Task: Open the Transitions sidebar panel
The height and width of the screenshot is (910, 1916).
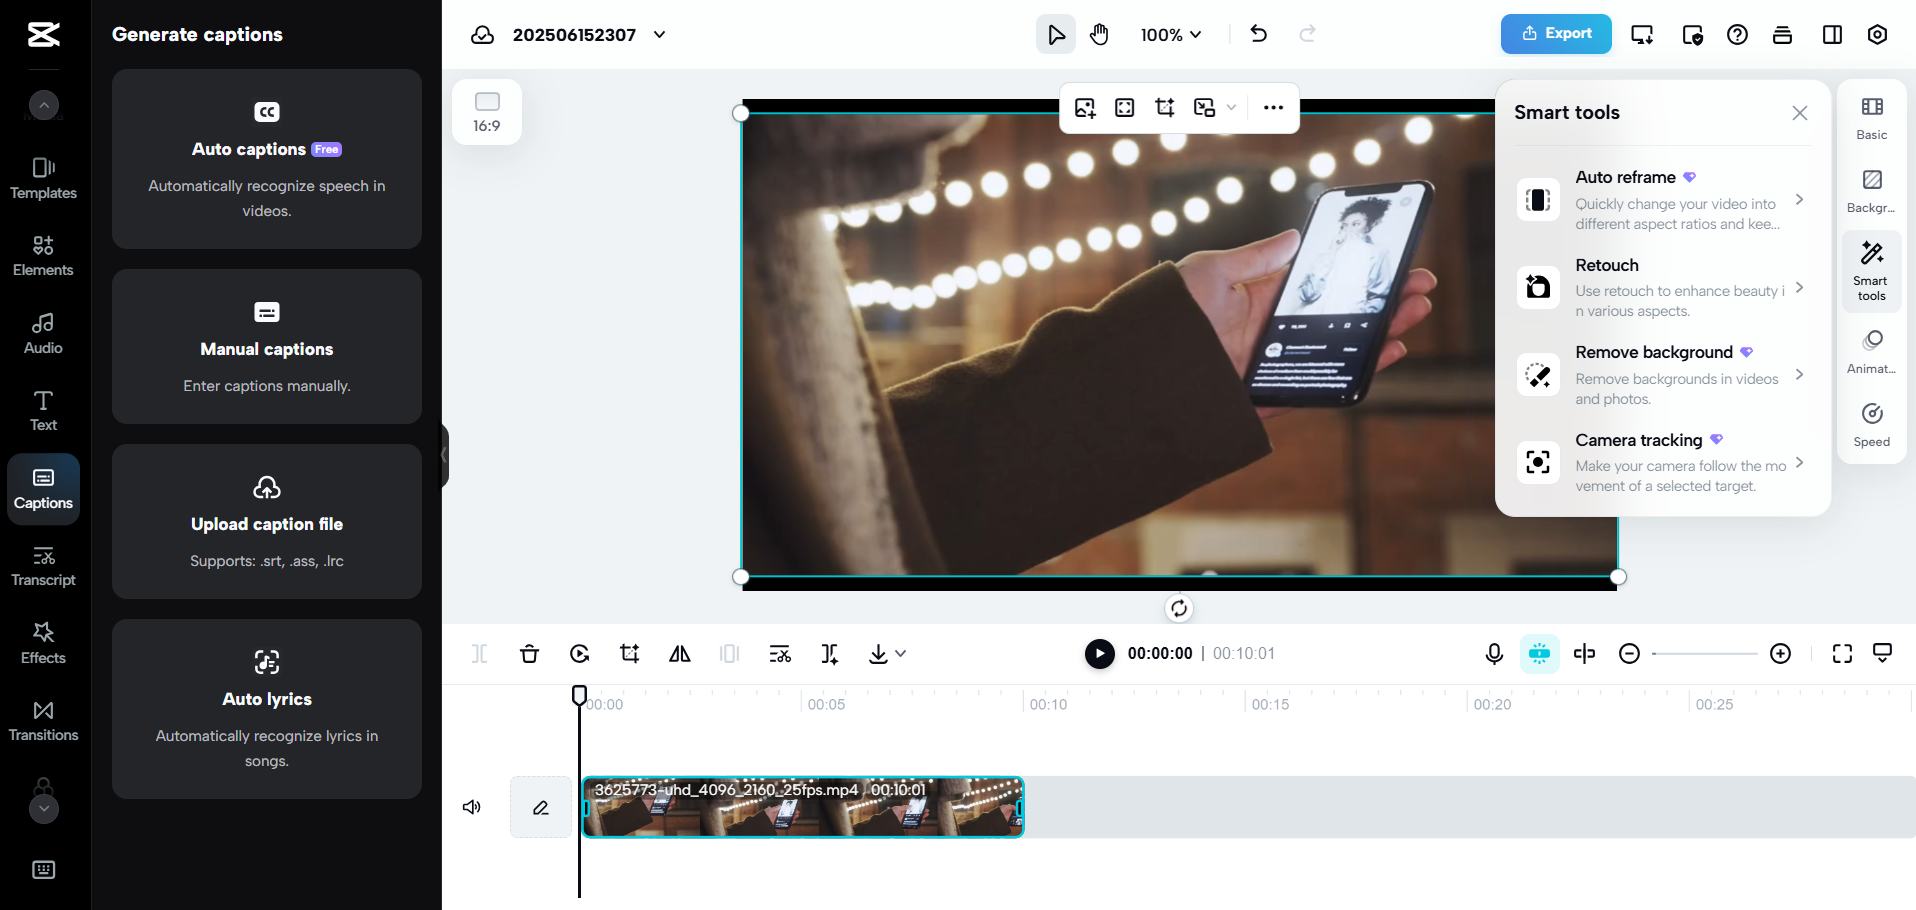Action: [43, 721]
